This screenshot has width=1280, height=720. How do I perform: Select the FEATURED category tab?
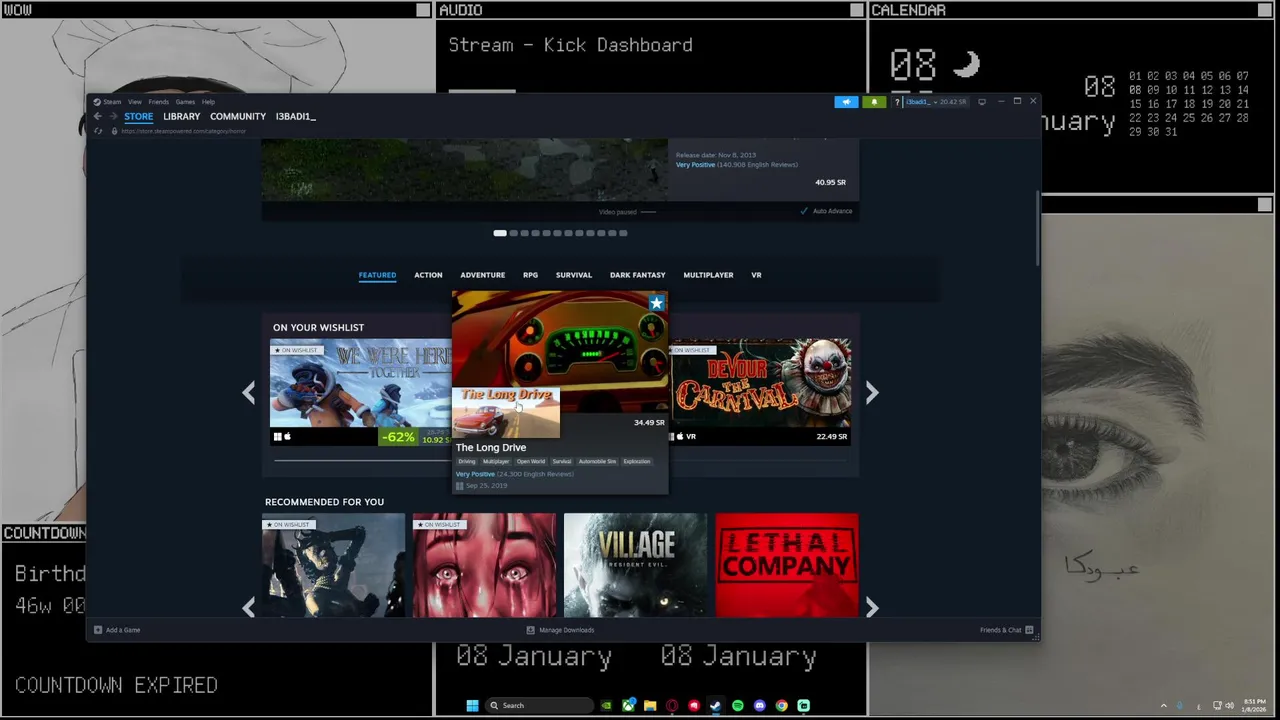[x=377, y=275]
